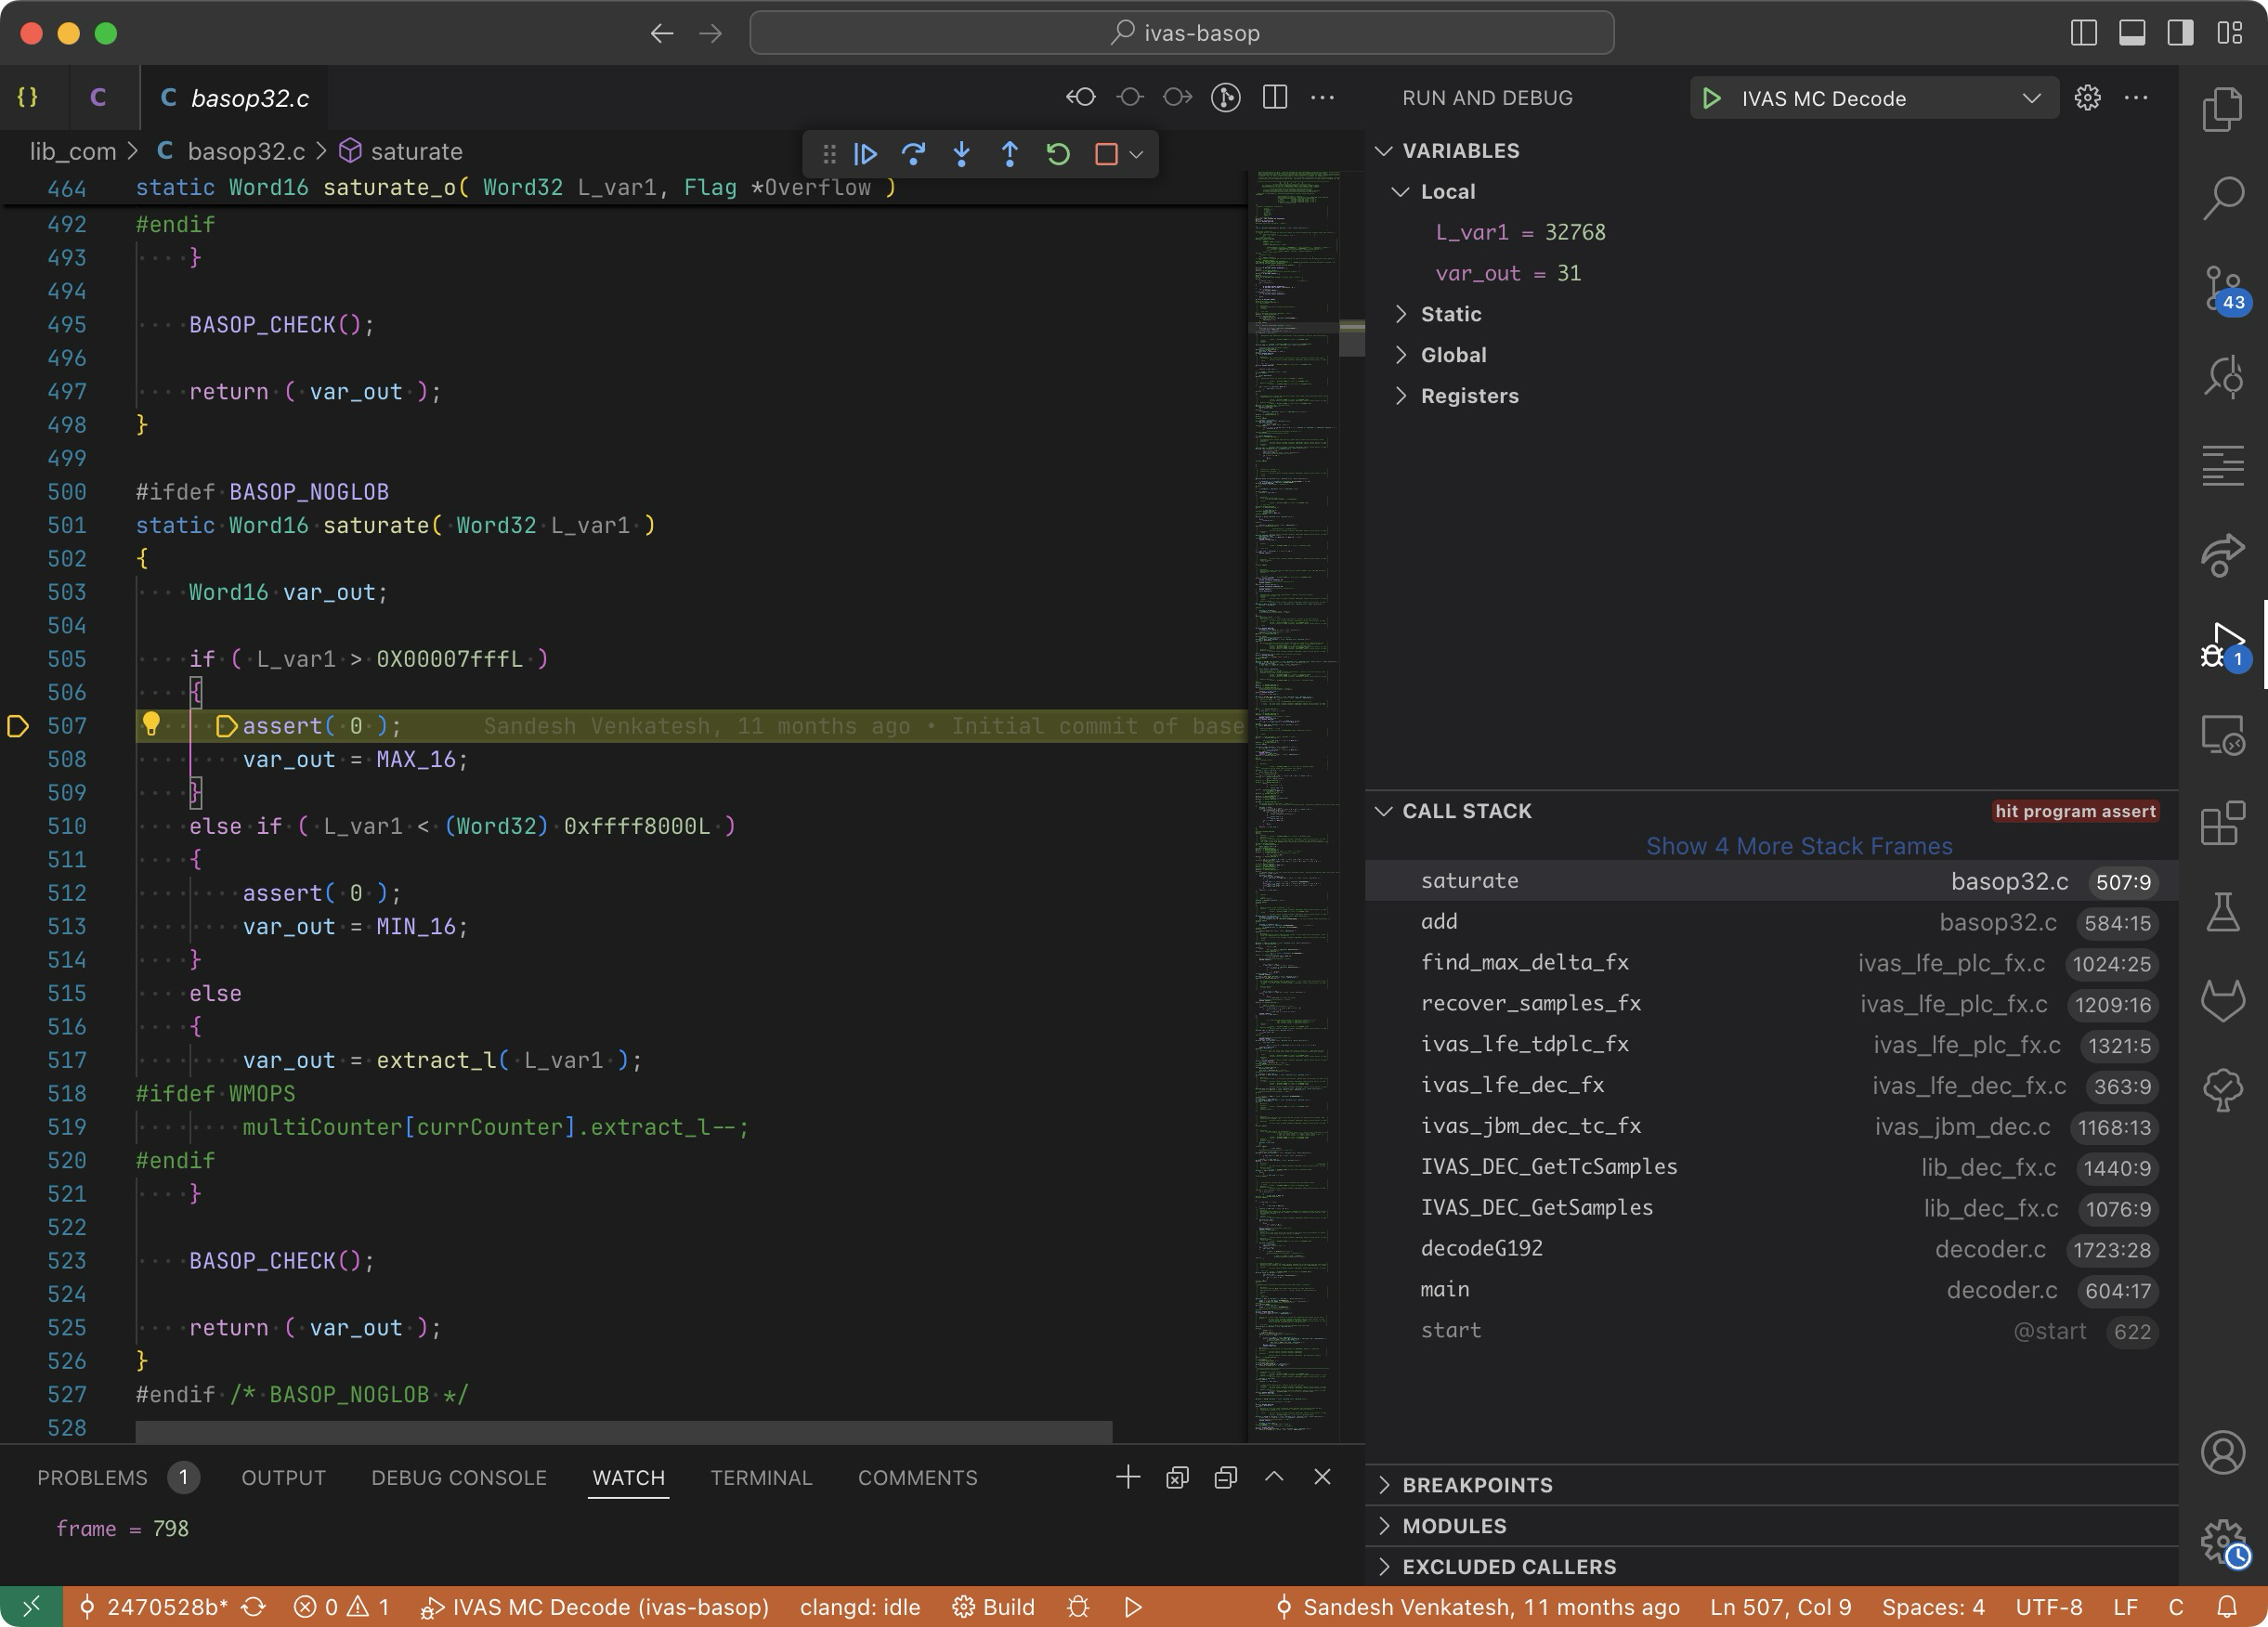Screen dimensions: 2268x1627
Task: Click the Step Into debug icon
Action: [x=961, y=154]
